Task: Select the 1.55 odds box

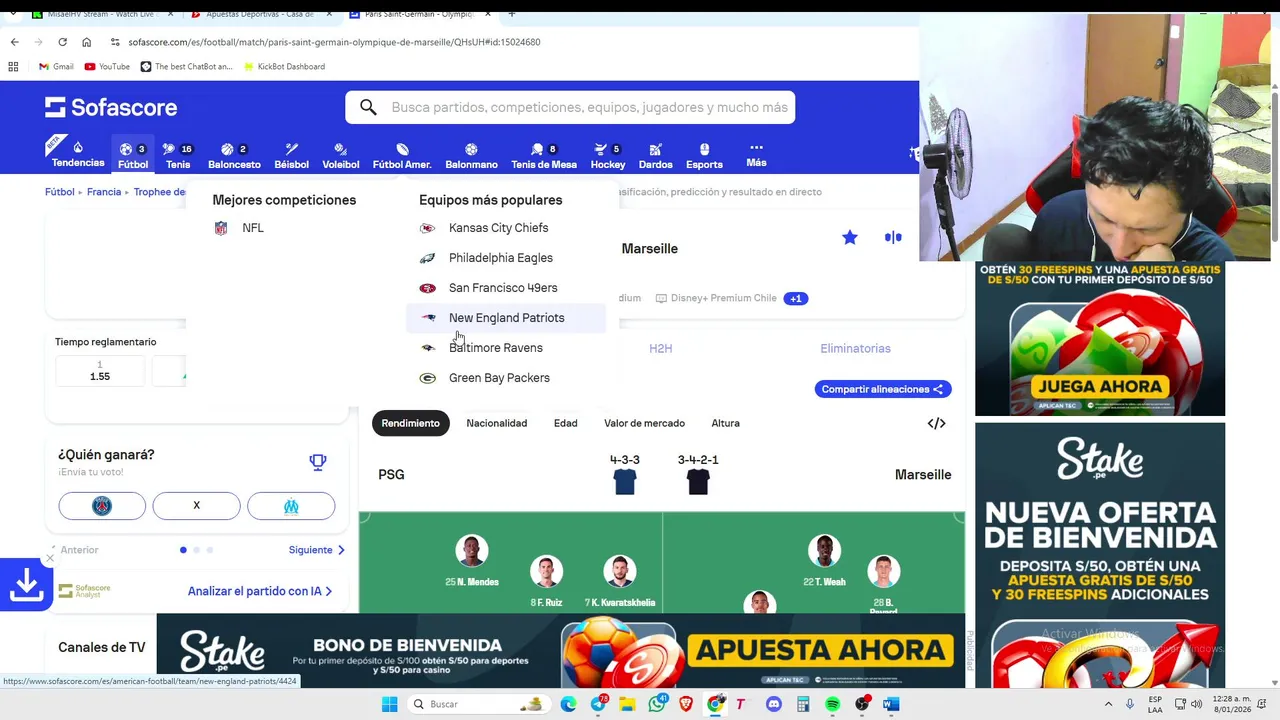Action: tap(100, 371)
